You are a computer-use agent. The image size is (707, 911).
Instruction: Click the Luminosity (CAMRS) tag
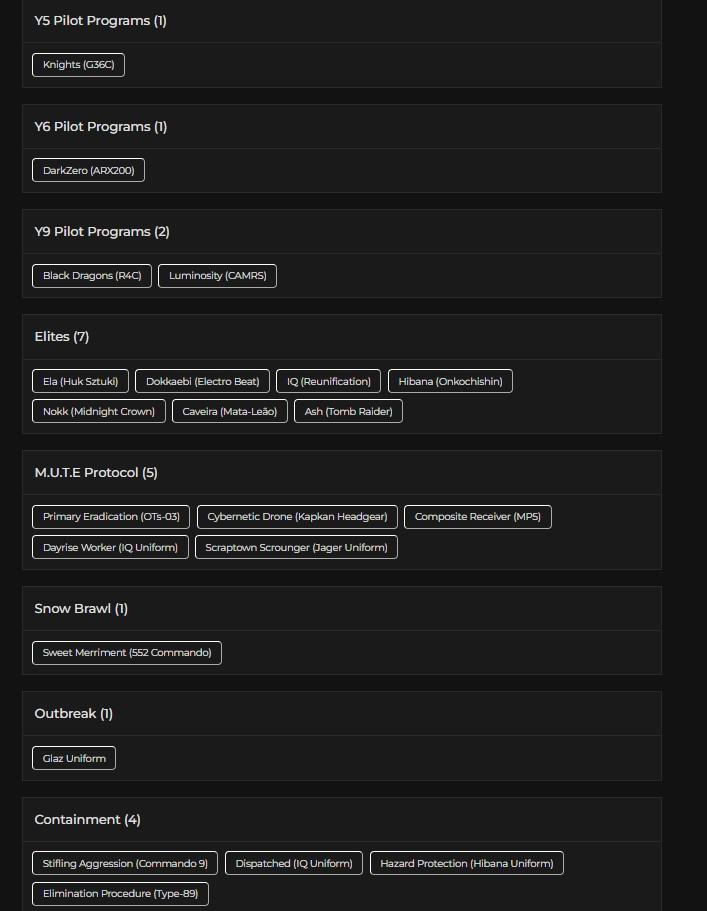(x=217, y=276)
